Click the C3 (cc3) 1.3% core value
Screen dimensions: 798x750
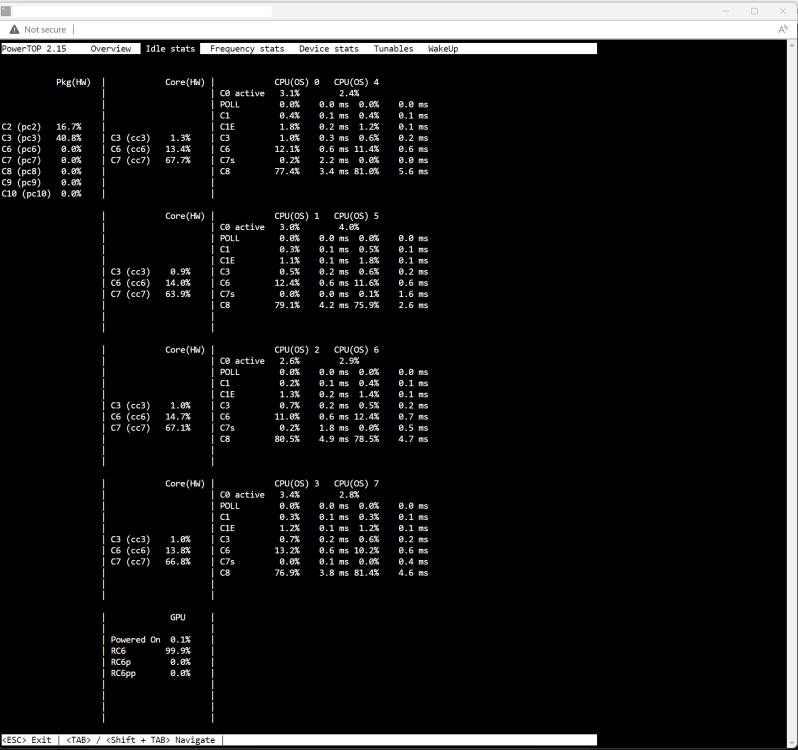point(180,138)
